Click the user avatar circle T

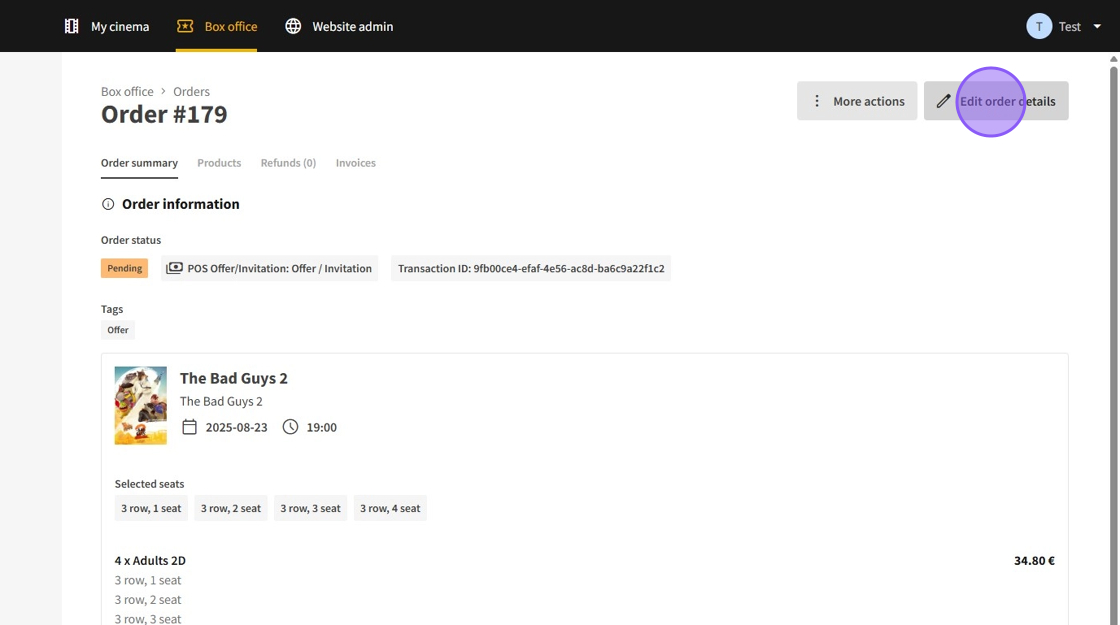point(1039,26)
